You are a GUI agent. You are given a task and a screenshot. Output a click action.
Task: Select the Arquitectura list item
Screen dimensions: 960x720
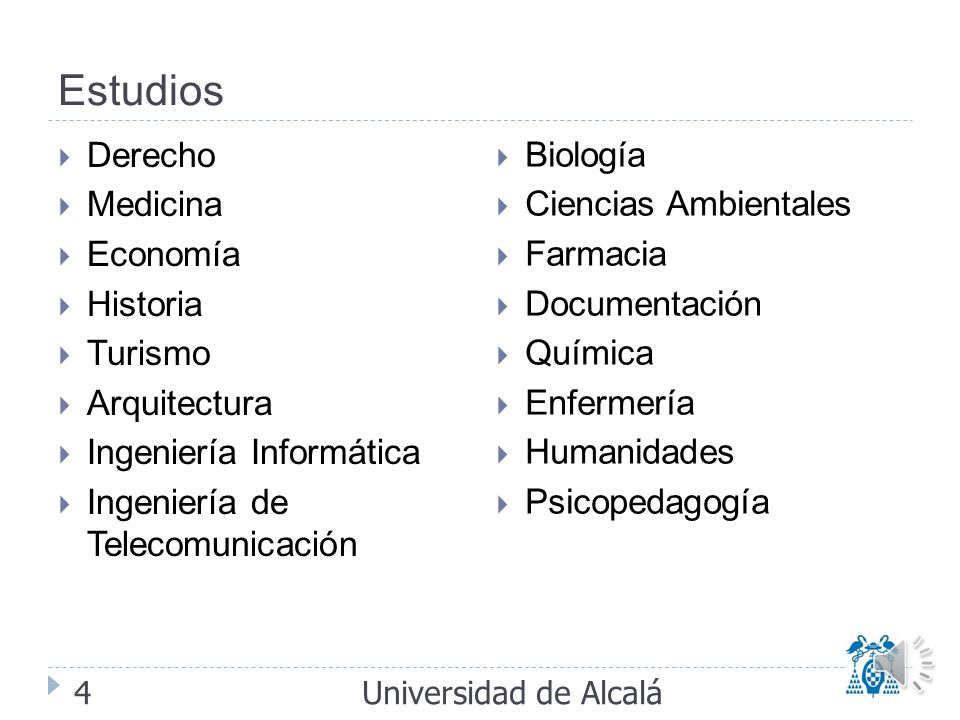(x=179, y=404)
